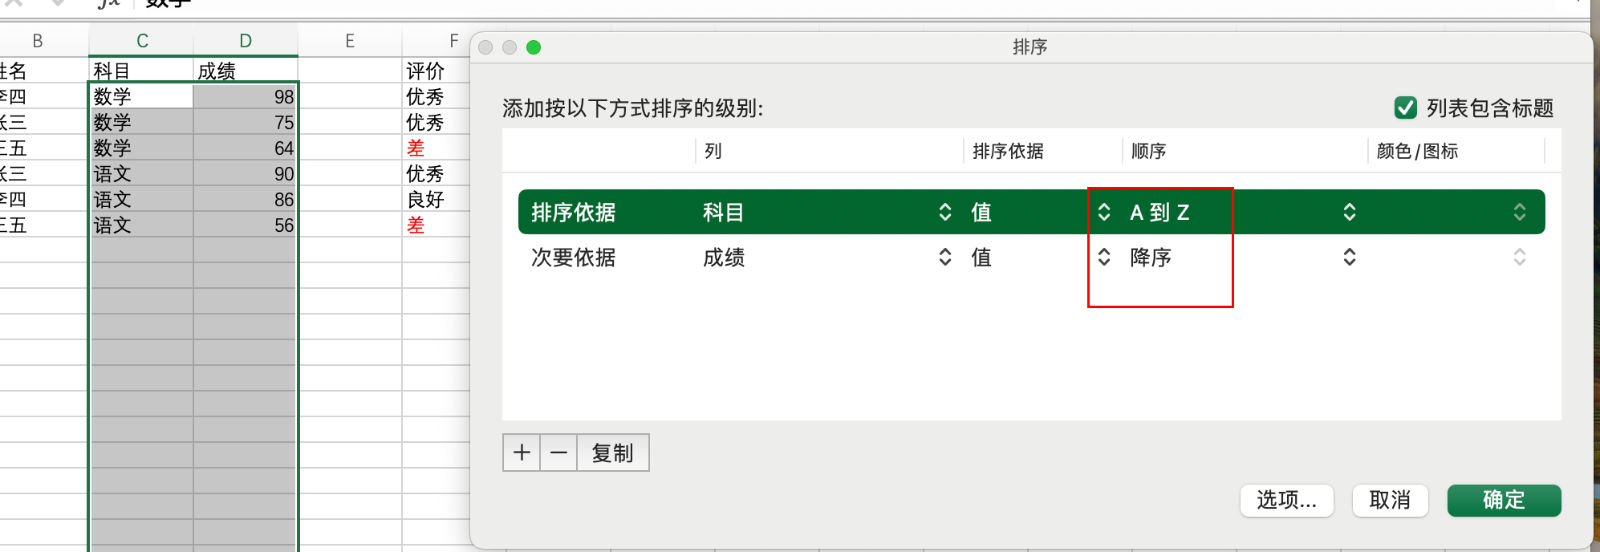Click the 复制 button
The width and height of the screenshot is (1600, 552).
click(x=613, y=453)
